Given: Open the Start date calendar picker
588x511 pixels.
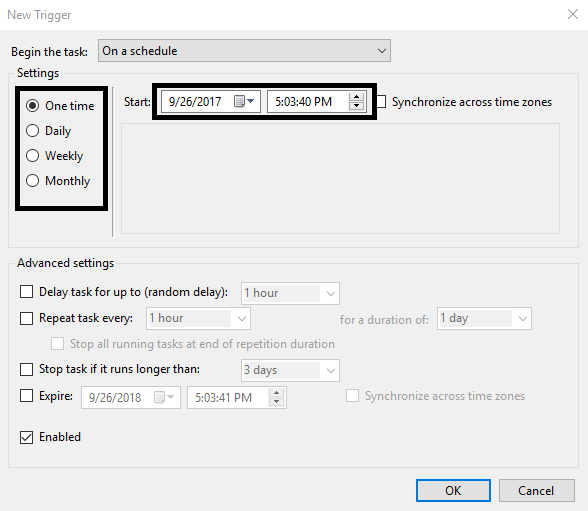Looking at the screenshot, I should pyautogui.click(x=244, y=101).
